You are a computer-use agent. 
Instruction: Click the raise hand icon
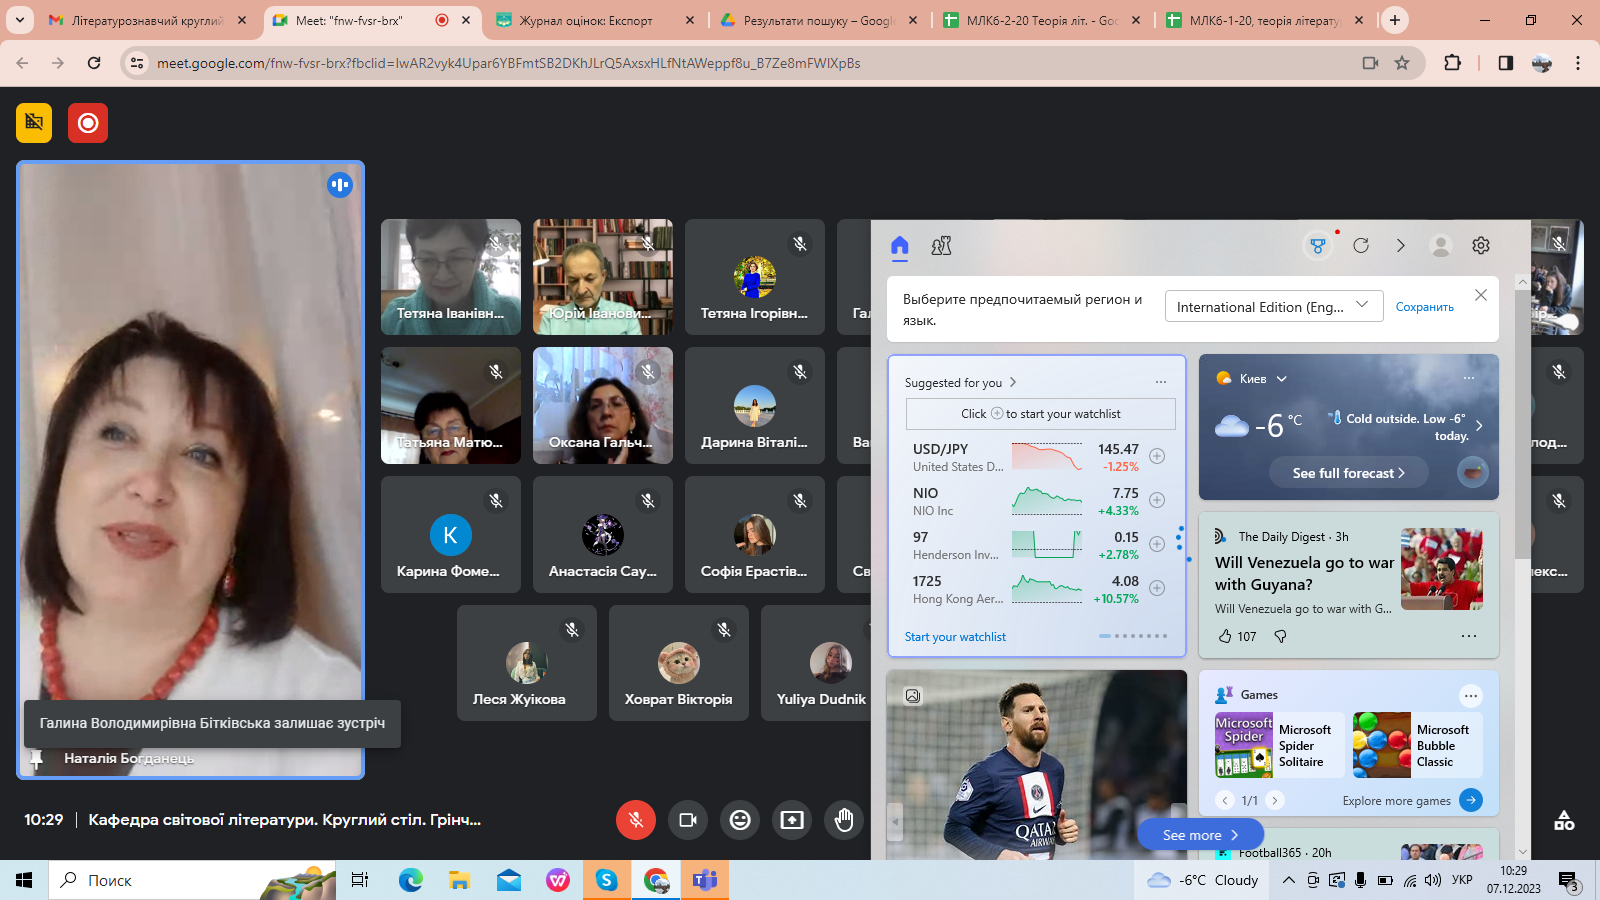click(x=844, y=820)
